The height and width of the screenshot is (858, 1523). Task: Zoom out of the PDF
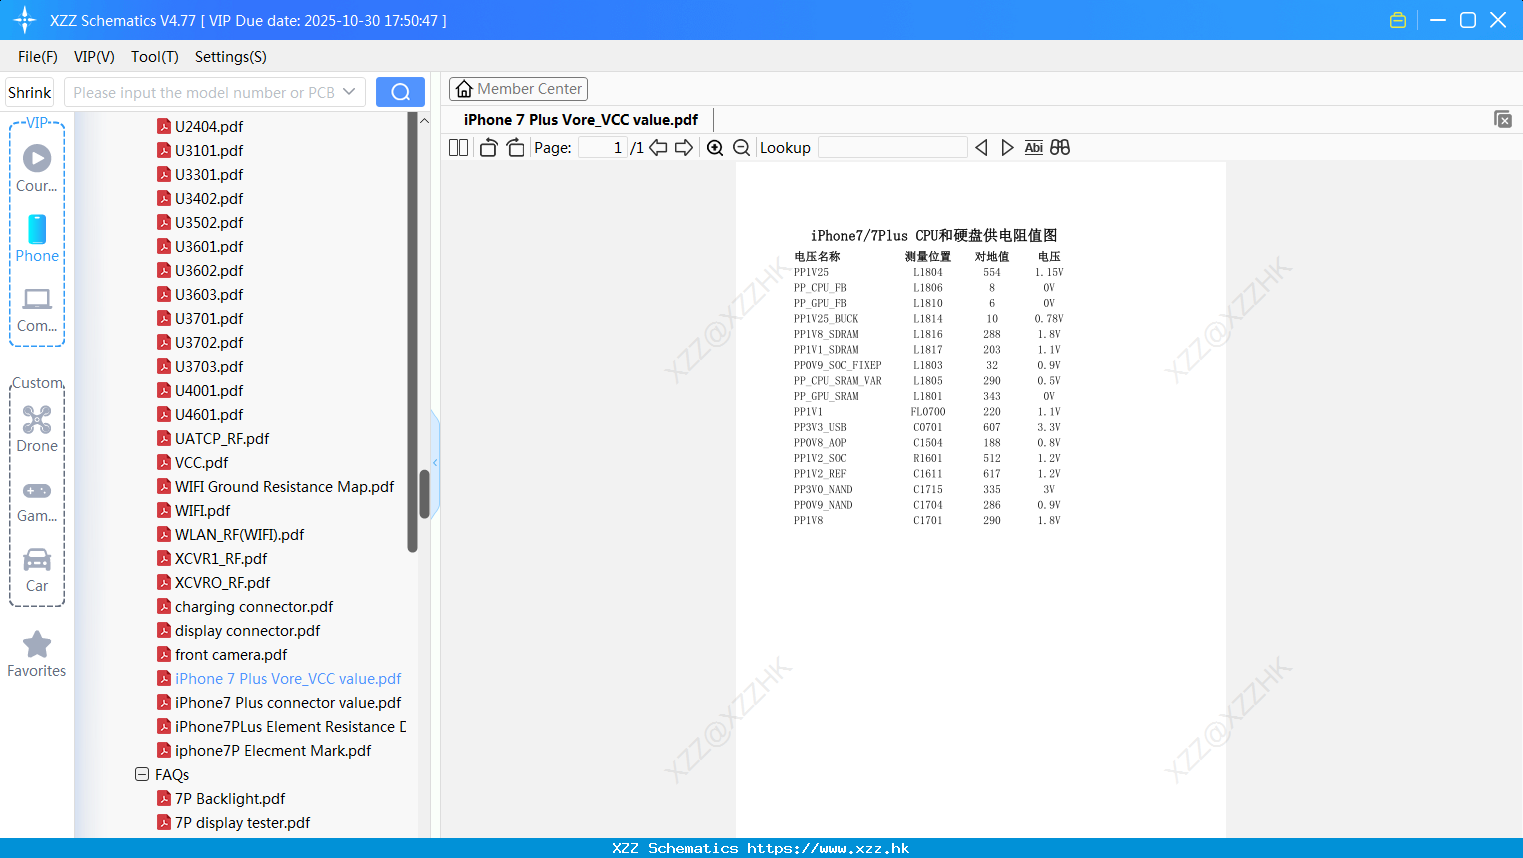click(742, 147)
